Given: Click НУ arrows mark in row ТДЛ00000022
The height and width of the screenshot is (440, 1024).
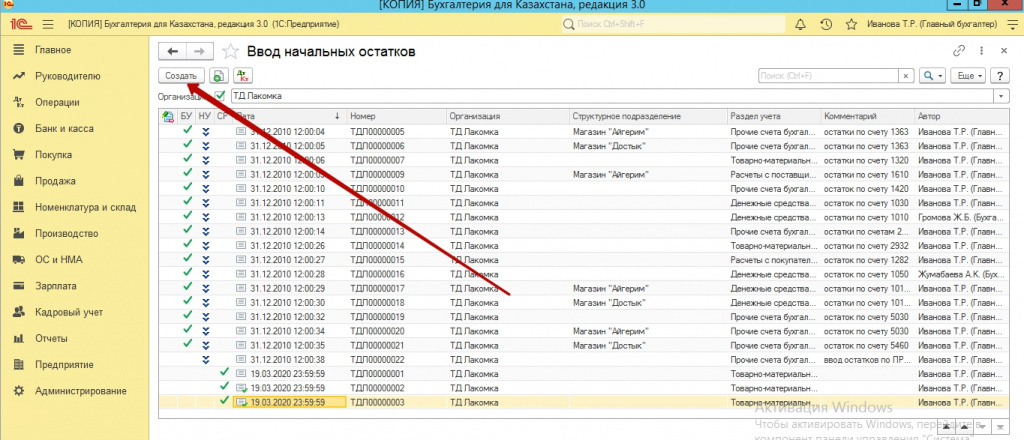Looking at the screenshot, I should click(x=206, y=360).
